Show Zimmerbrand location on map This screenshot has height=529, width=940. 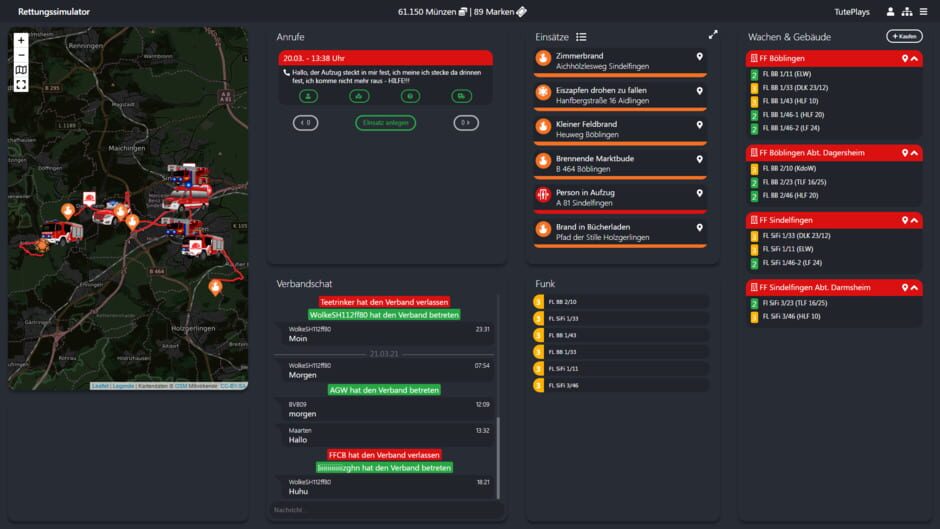(x=699, y=57)
